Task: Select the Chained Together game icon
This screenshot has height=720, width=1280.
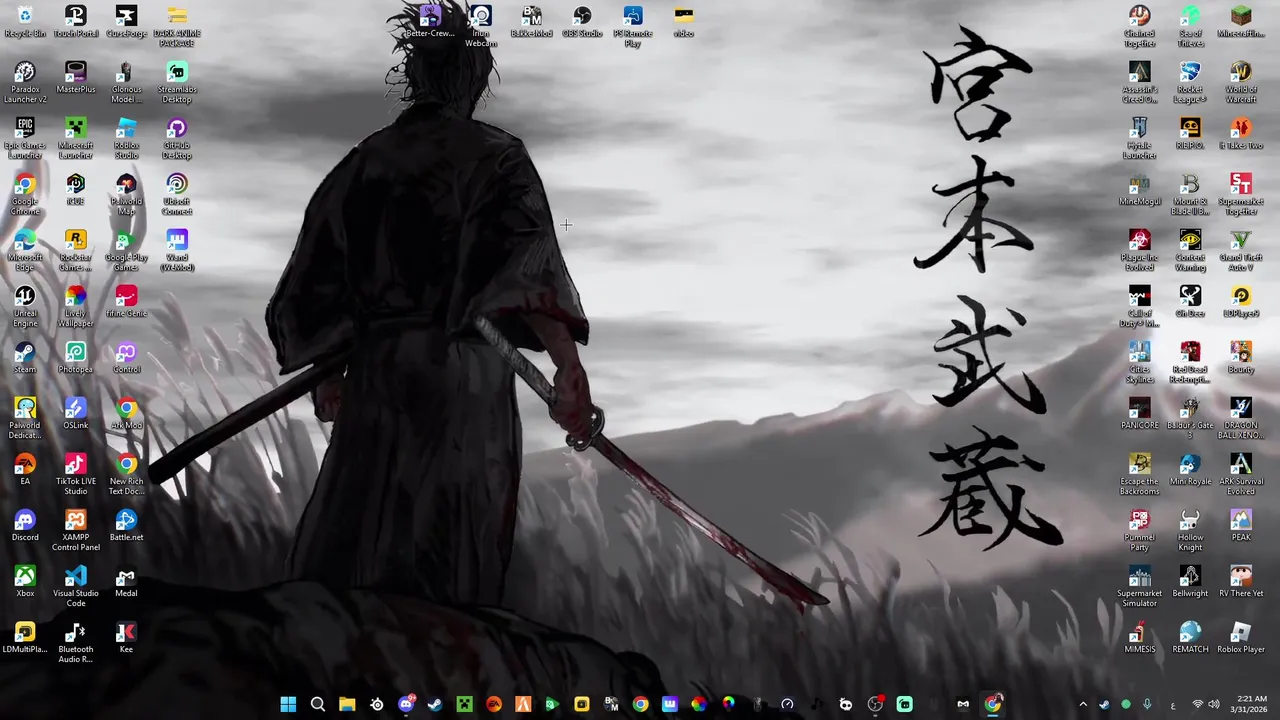Action: click(x=1140, y=26)
